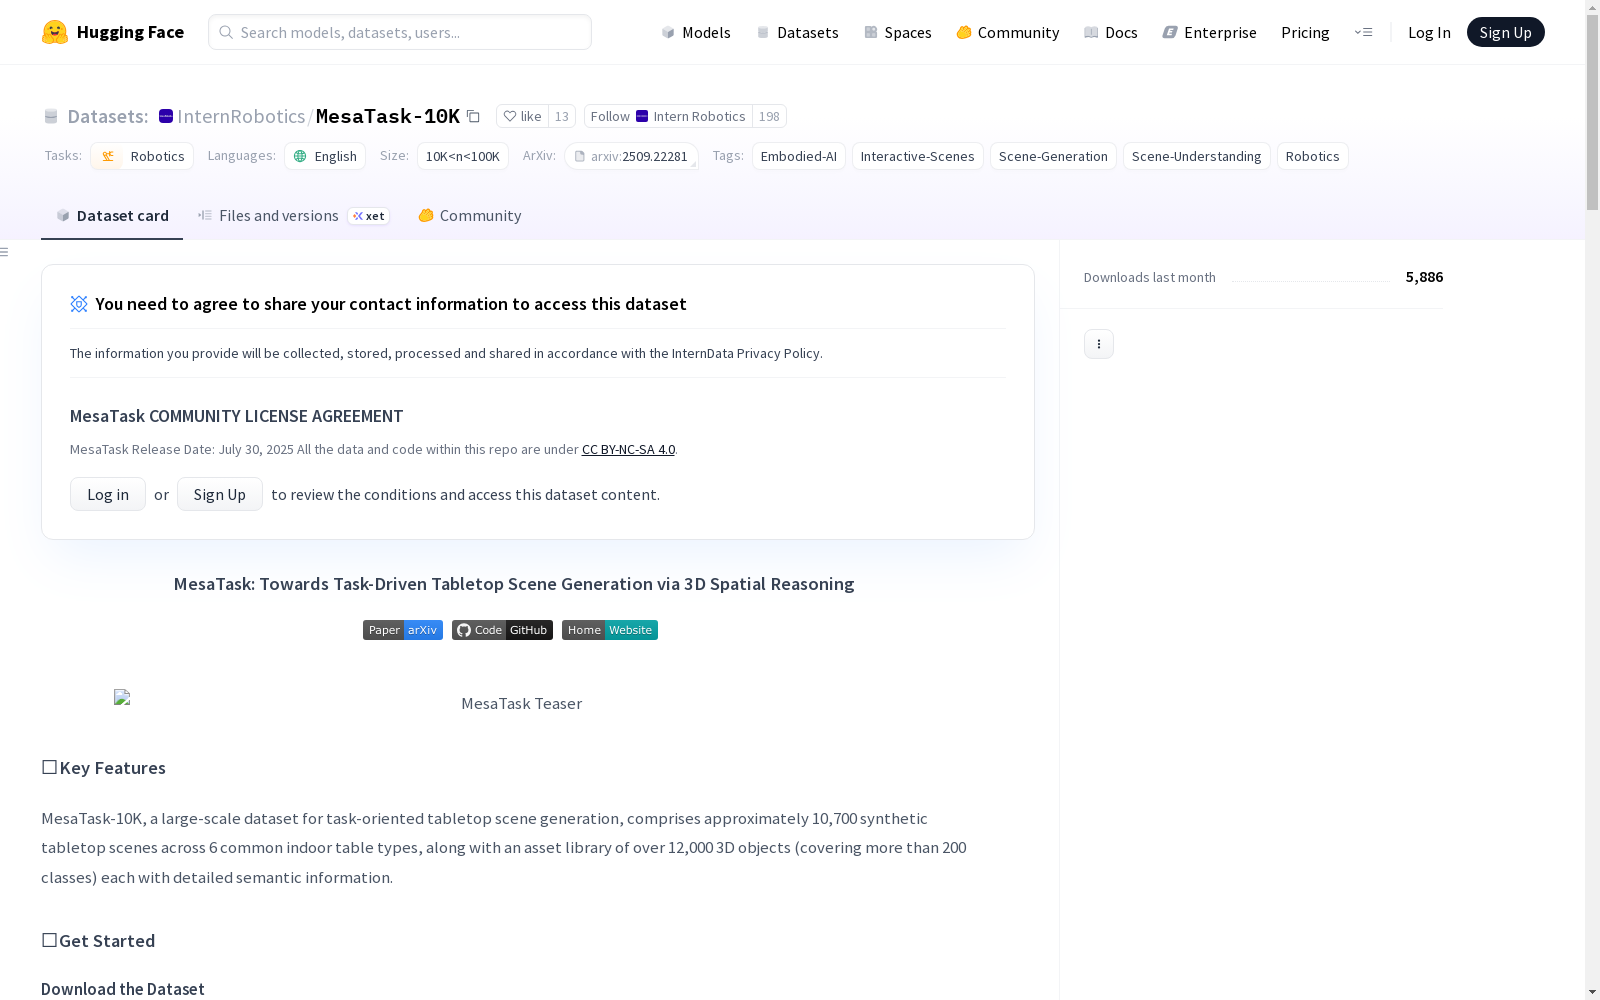
Task: Copy dataset name with the copy icon
Action: [x=474, y=116]
